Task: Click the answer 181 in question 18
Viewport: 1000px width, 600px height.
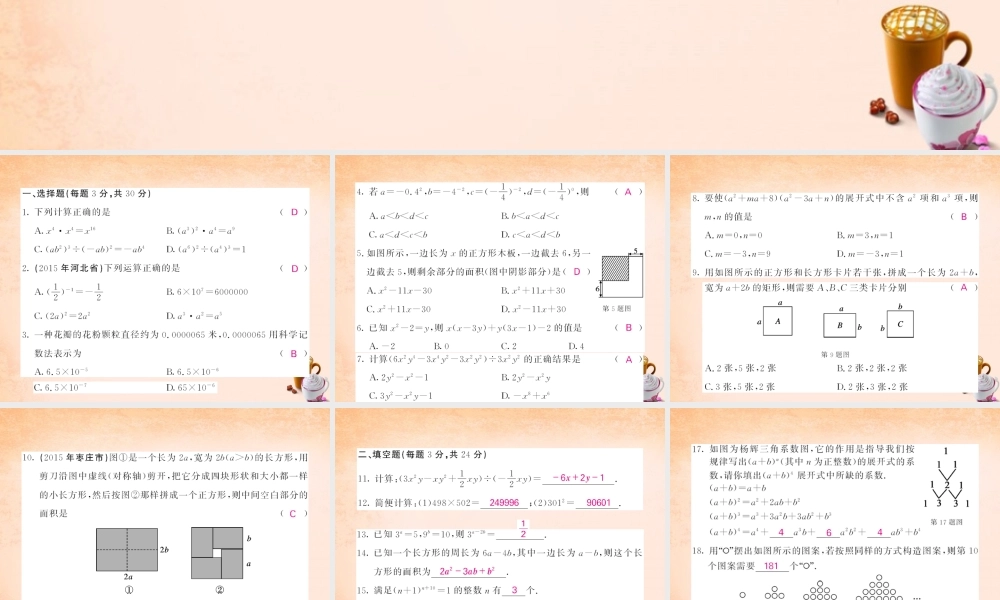Action: (771, 566)
